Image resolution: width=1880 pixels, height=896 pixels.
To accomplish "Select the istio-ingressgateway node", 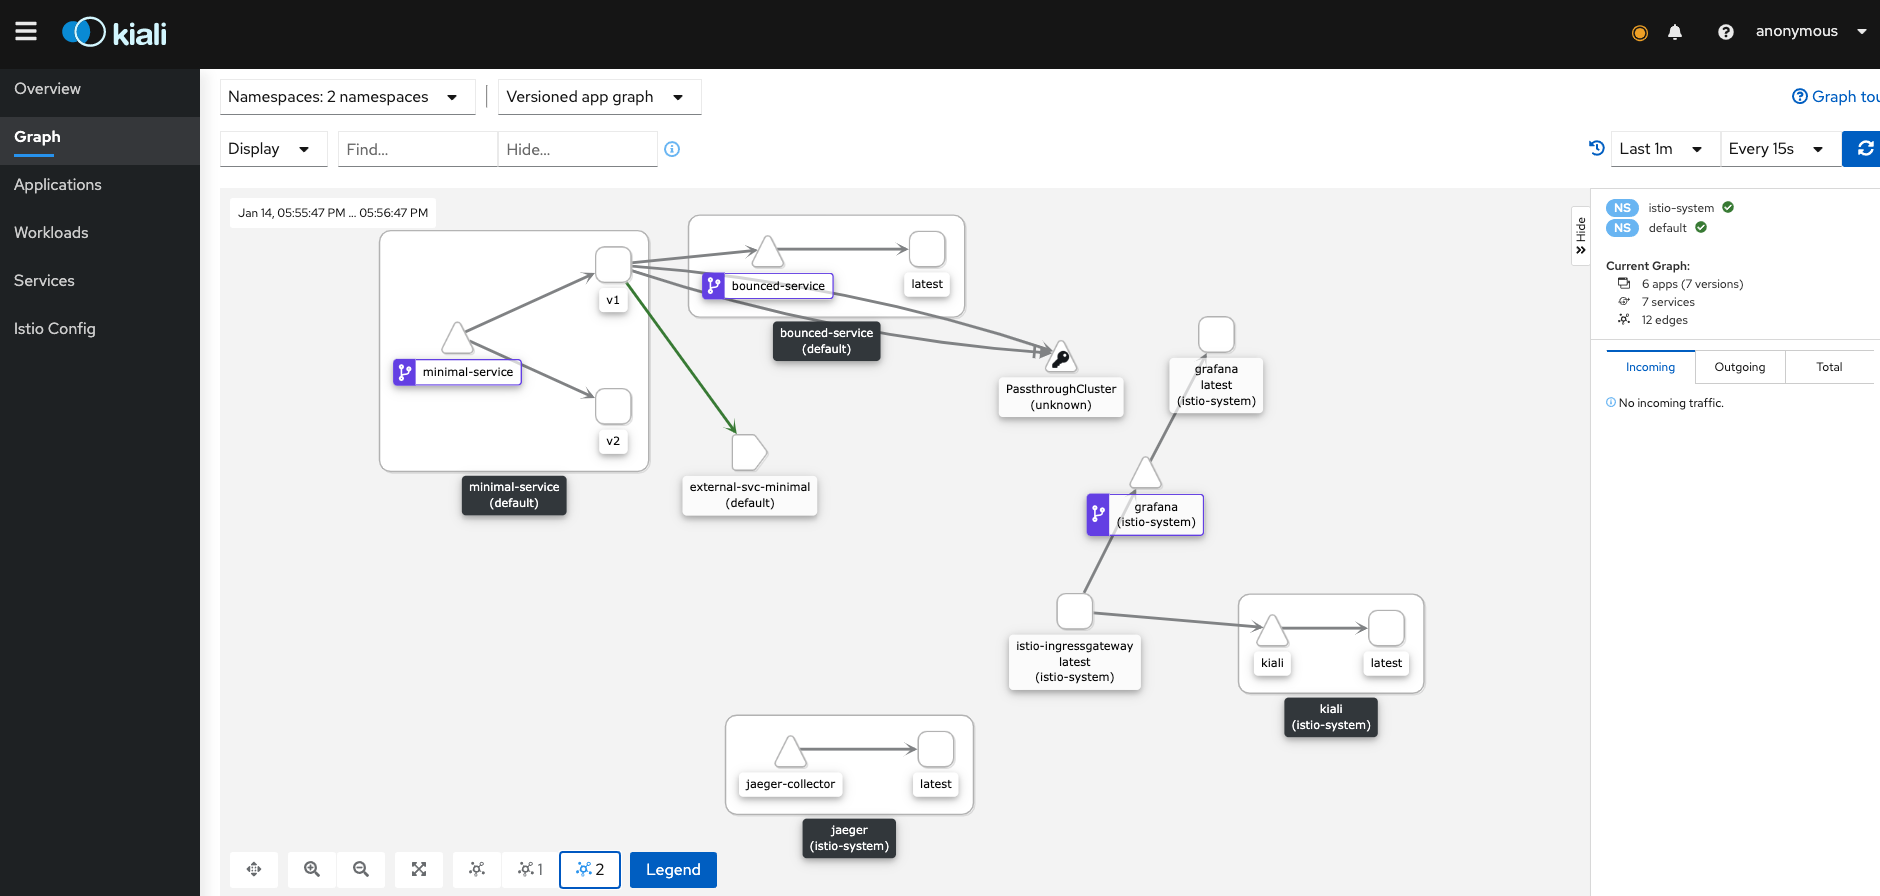I will (x=1075, y=611).
